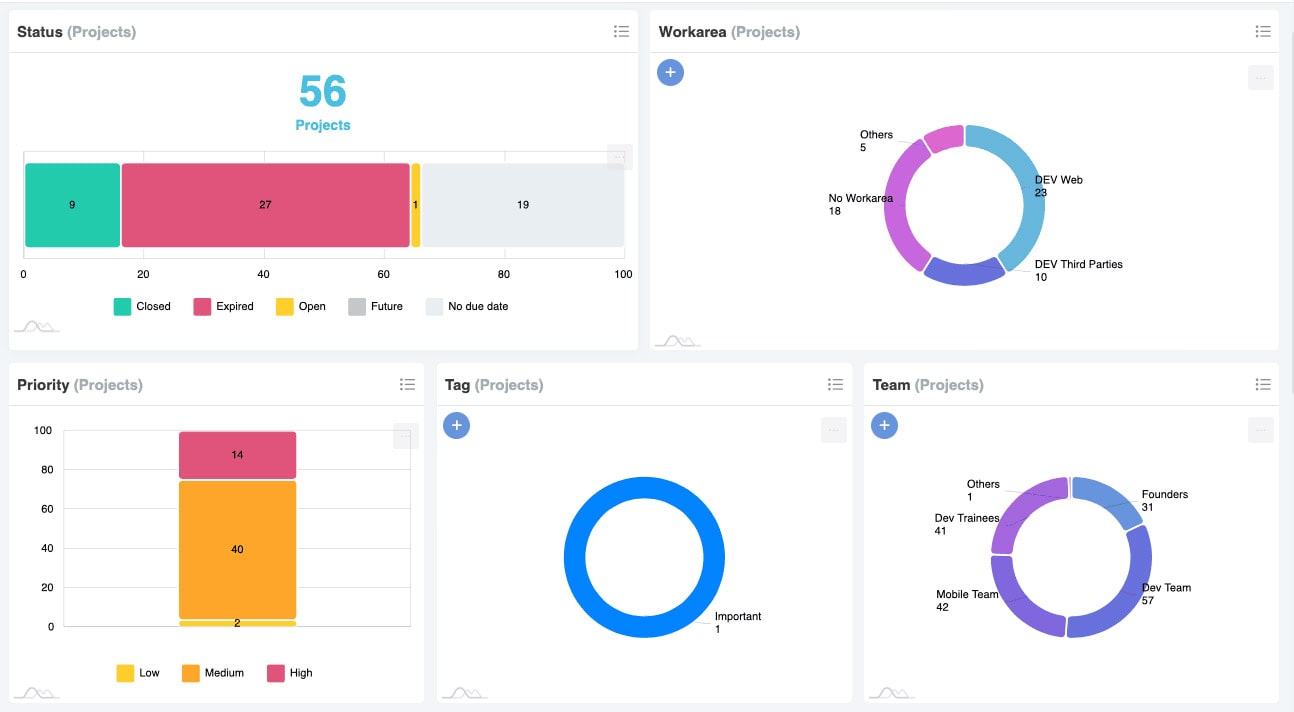Viewport: 1294px width, 712px height.
Task: Click the Expired bar segment showing 27
Action: pyautogui.click(x=265, y=205)
